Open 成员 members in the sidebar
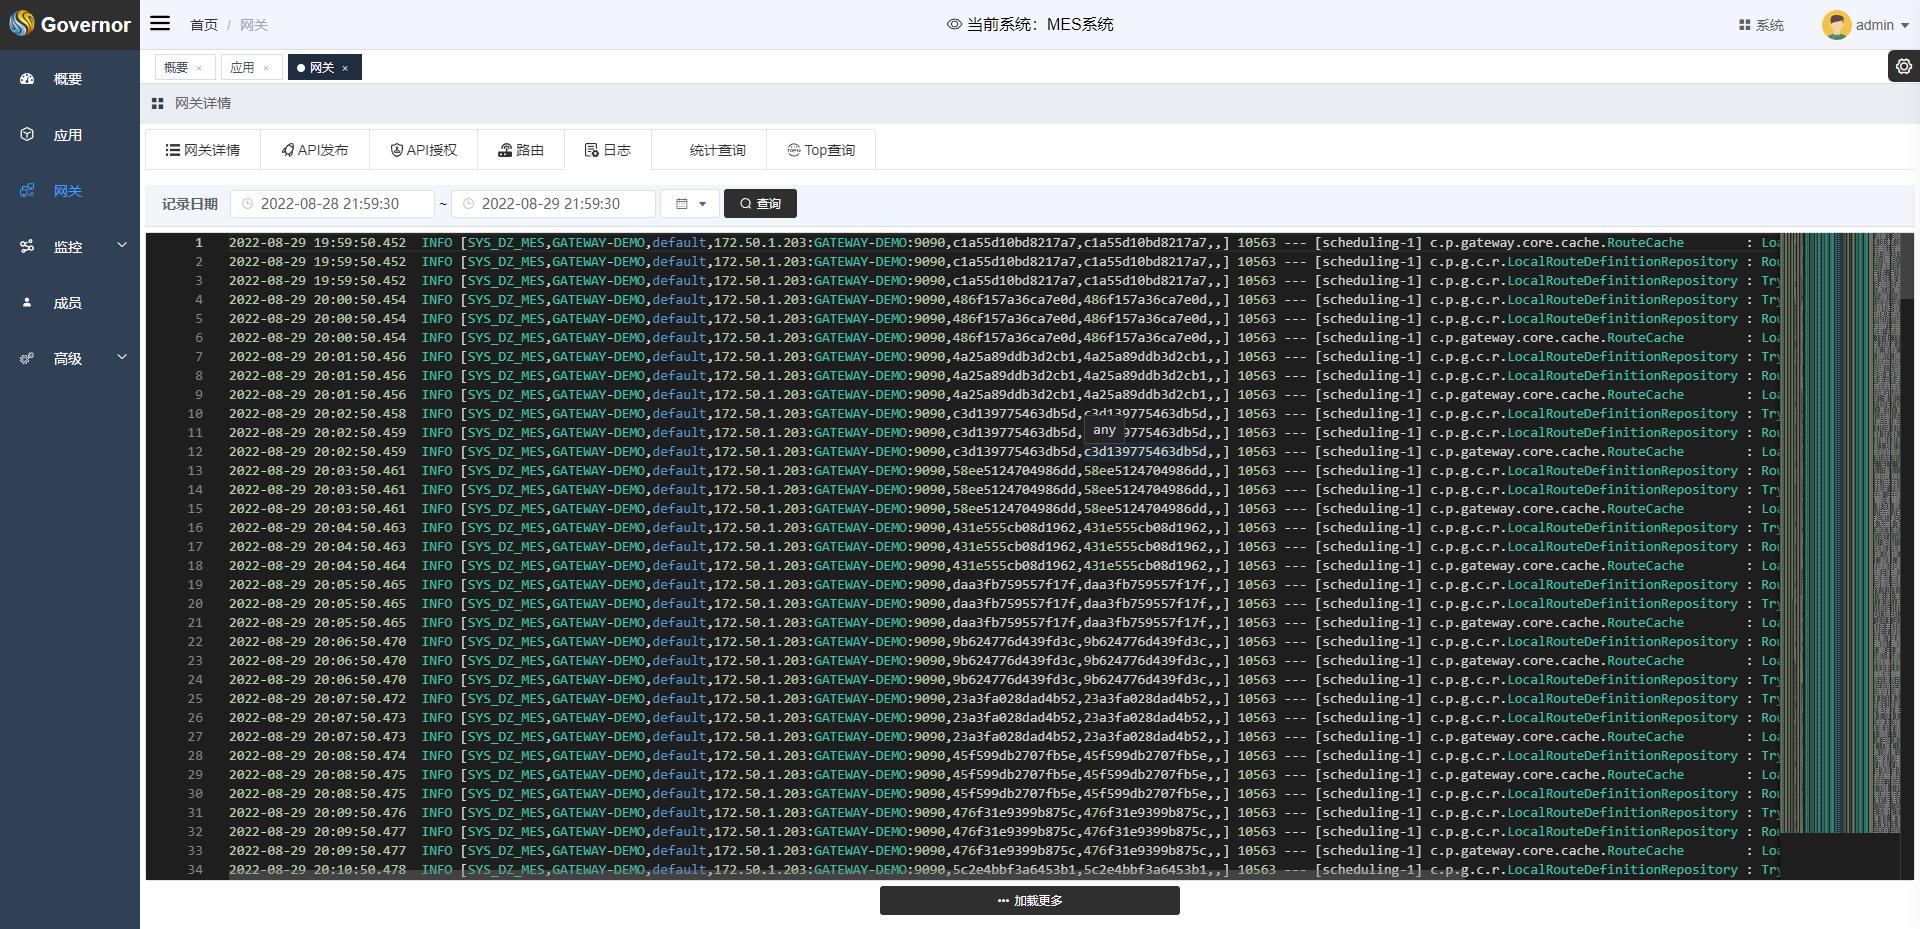The height and width of the screenshot is (929, 1920). 68,303
